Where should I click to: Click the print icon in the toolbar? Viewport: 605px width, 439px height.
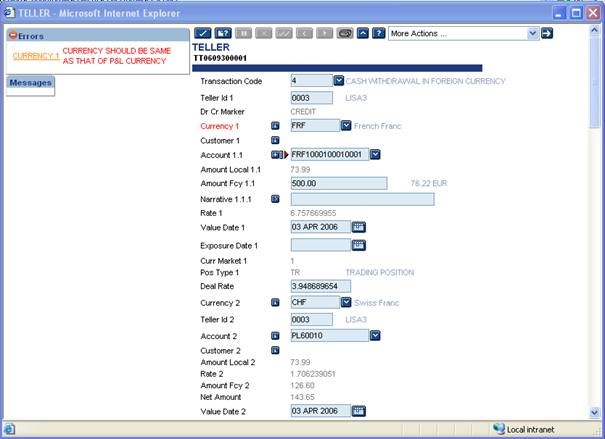pos(345,33)
